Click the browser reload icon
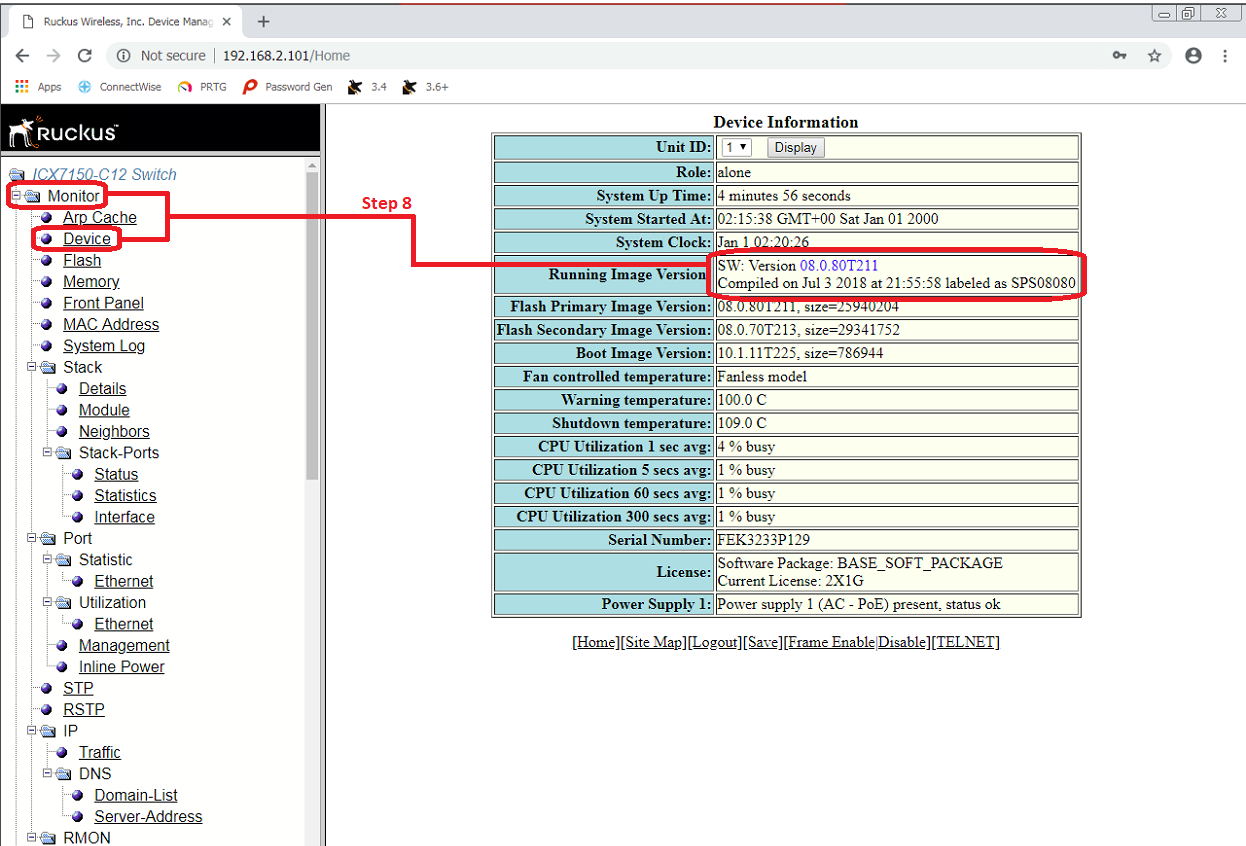 coord(85,56)
